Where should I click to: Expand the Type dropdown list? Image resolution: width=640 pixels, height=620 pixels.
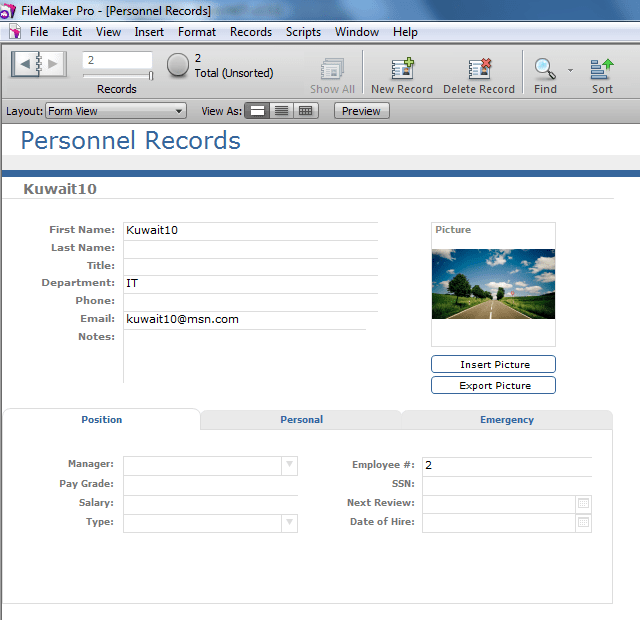(289, 523)
